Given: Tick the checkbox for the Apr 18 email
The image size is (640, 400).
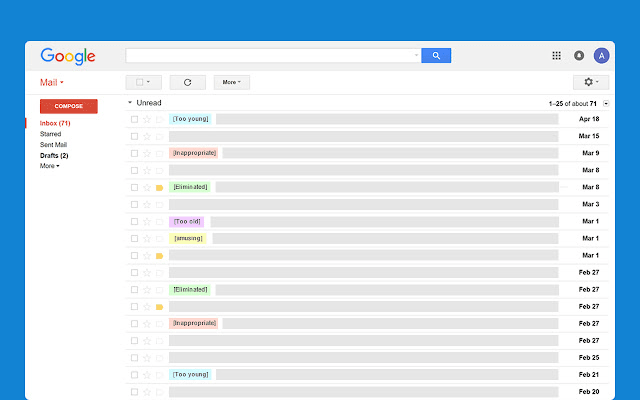Looking at the screenshot, I should 134,119.
